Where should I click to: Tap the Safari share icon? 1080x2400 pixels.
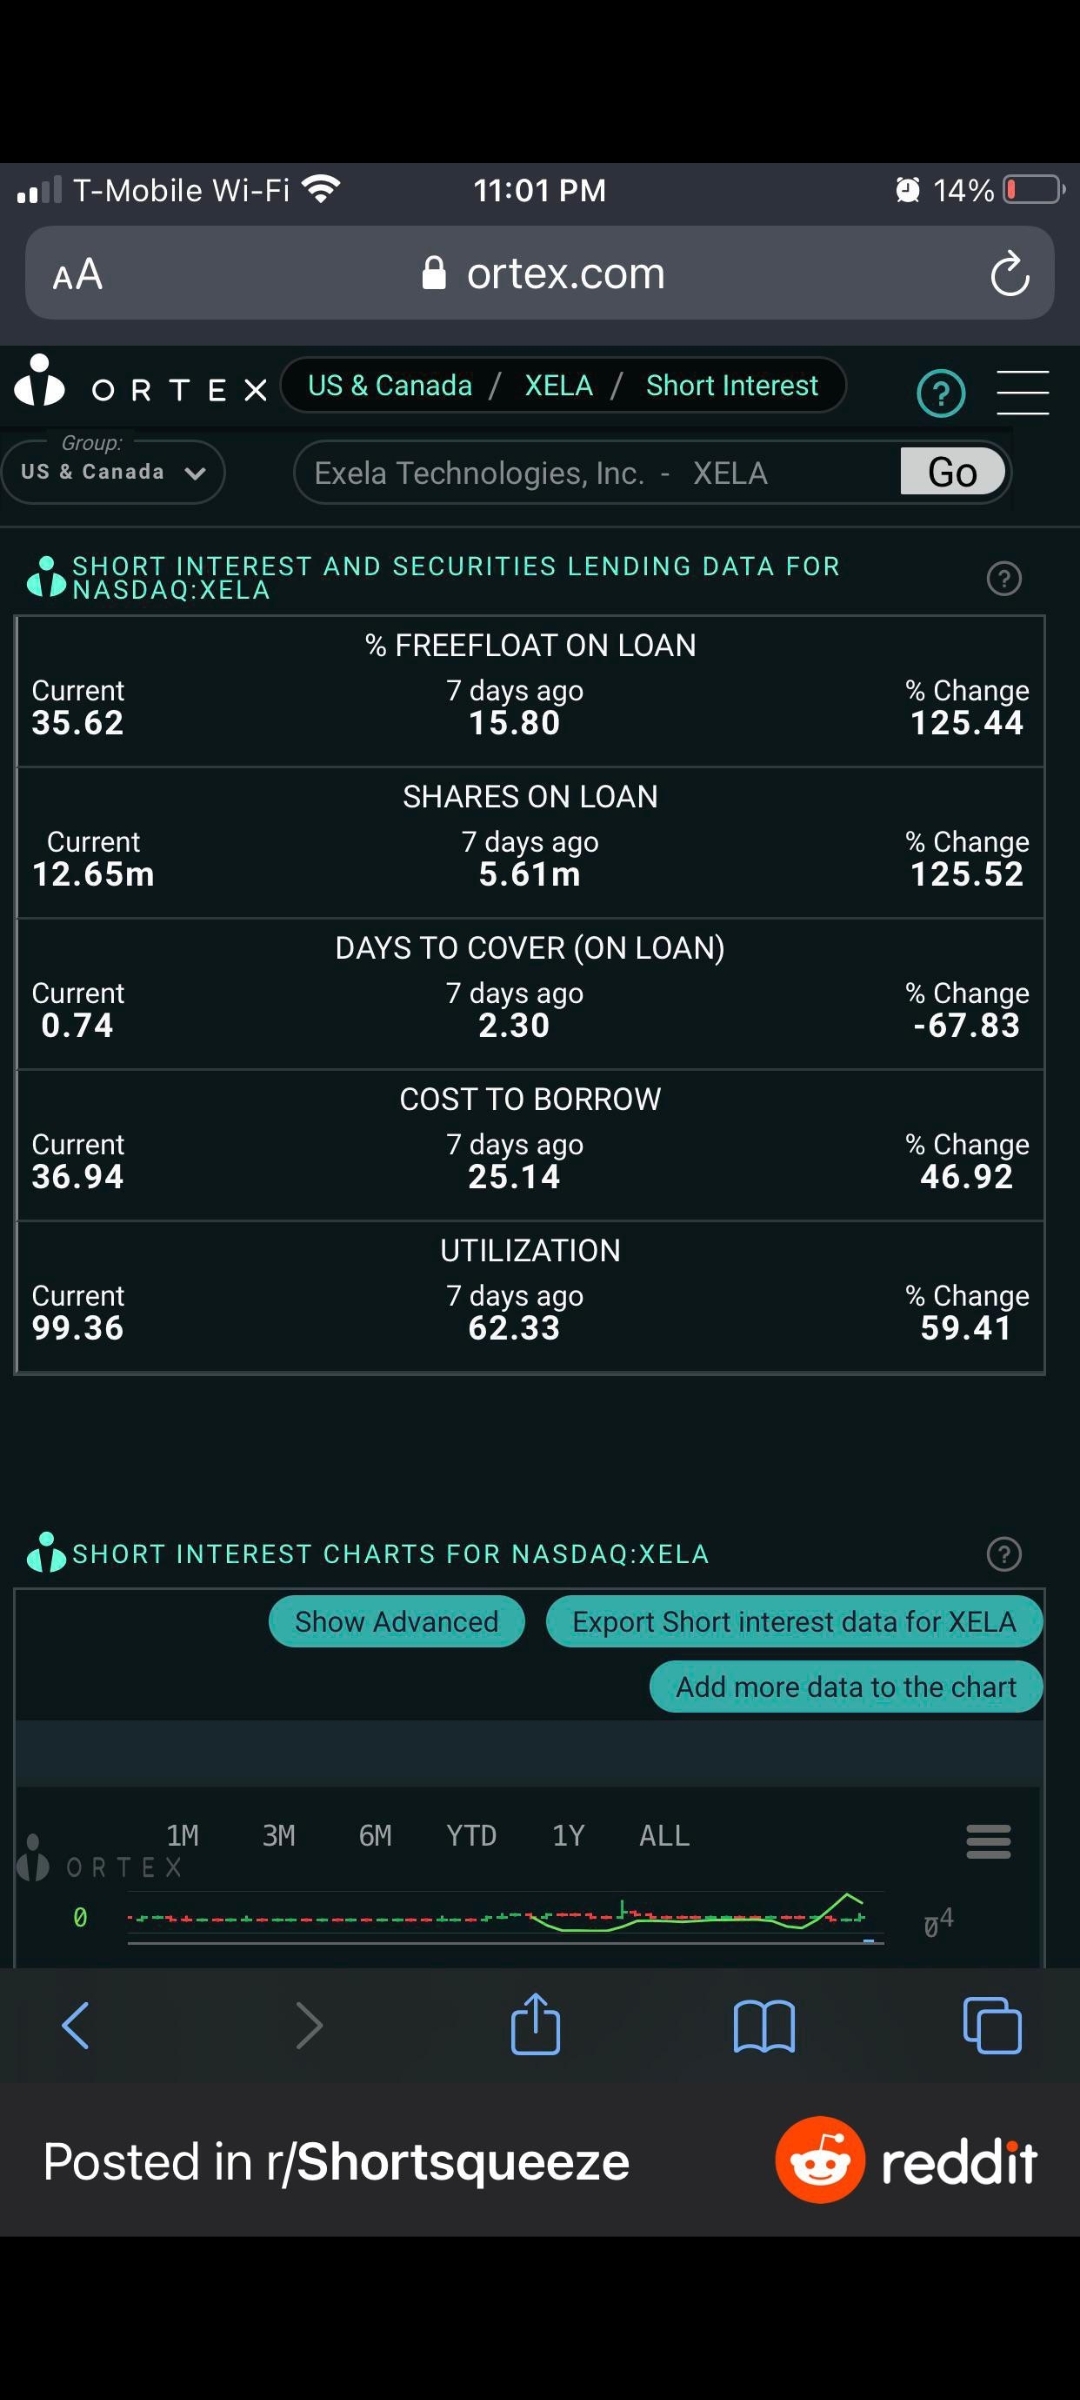click(535, 2025)
